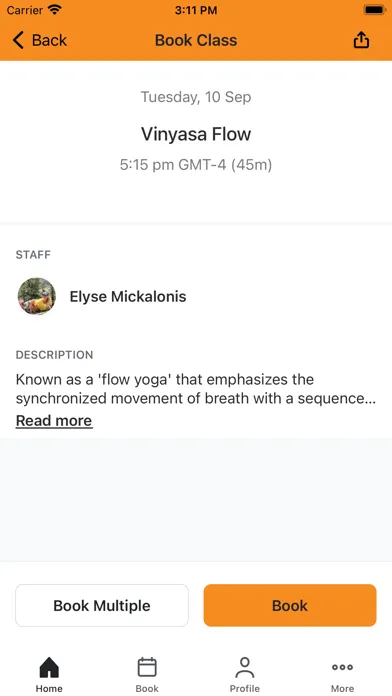
Task: Open the Home tab house icon
Action: click(49, 667)
